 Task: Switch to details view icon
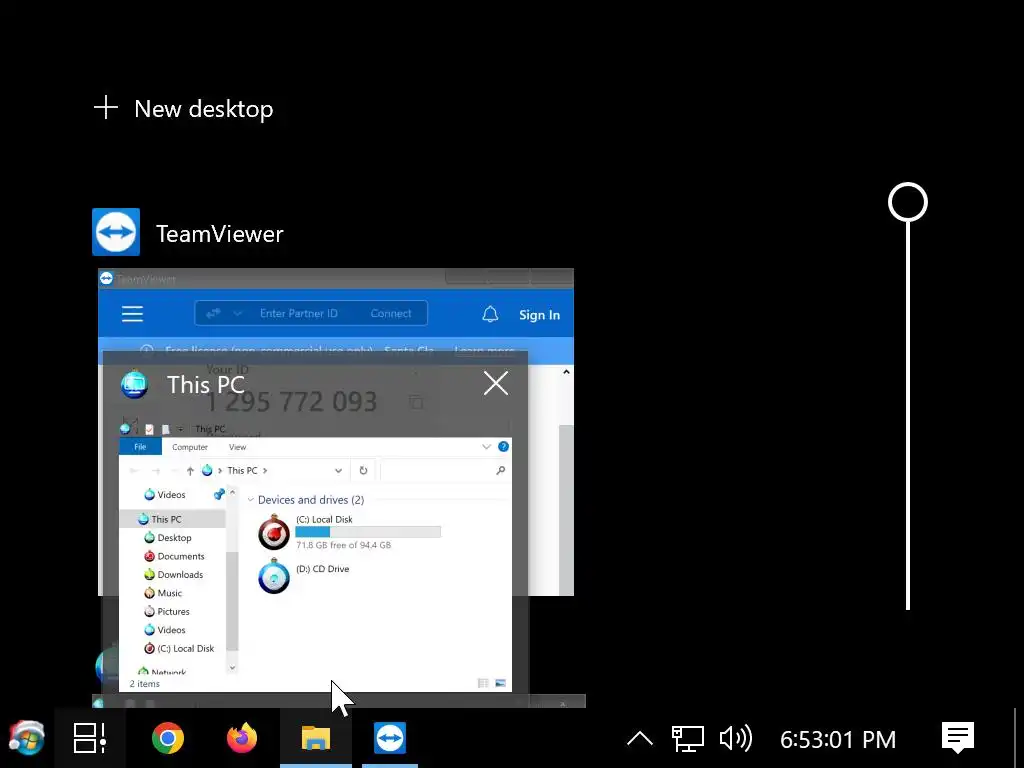coord(483,683)
